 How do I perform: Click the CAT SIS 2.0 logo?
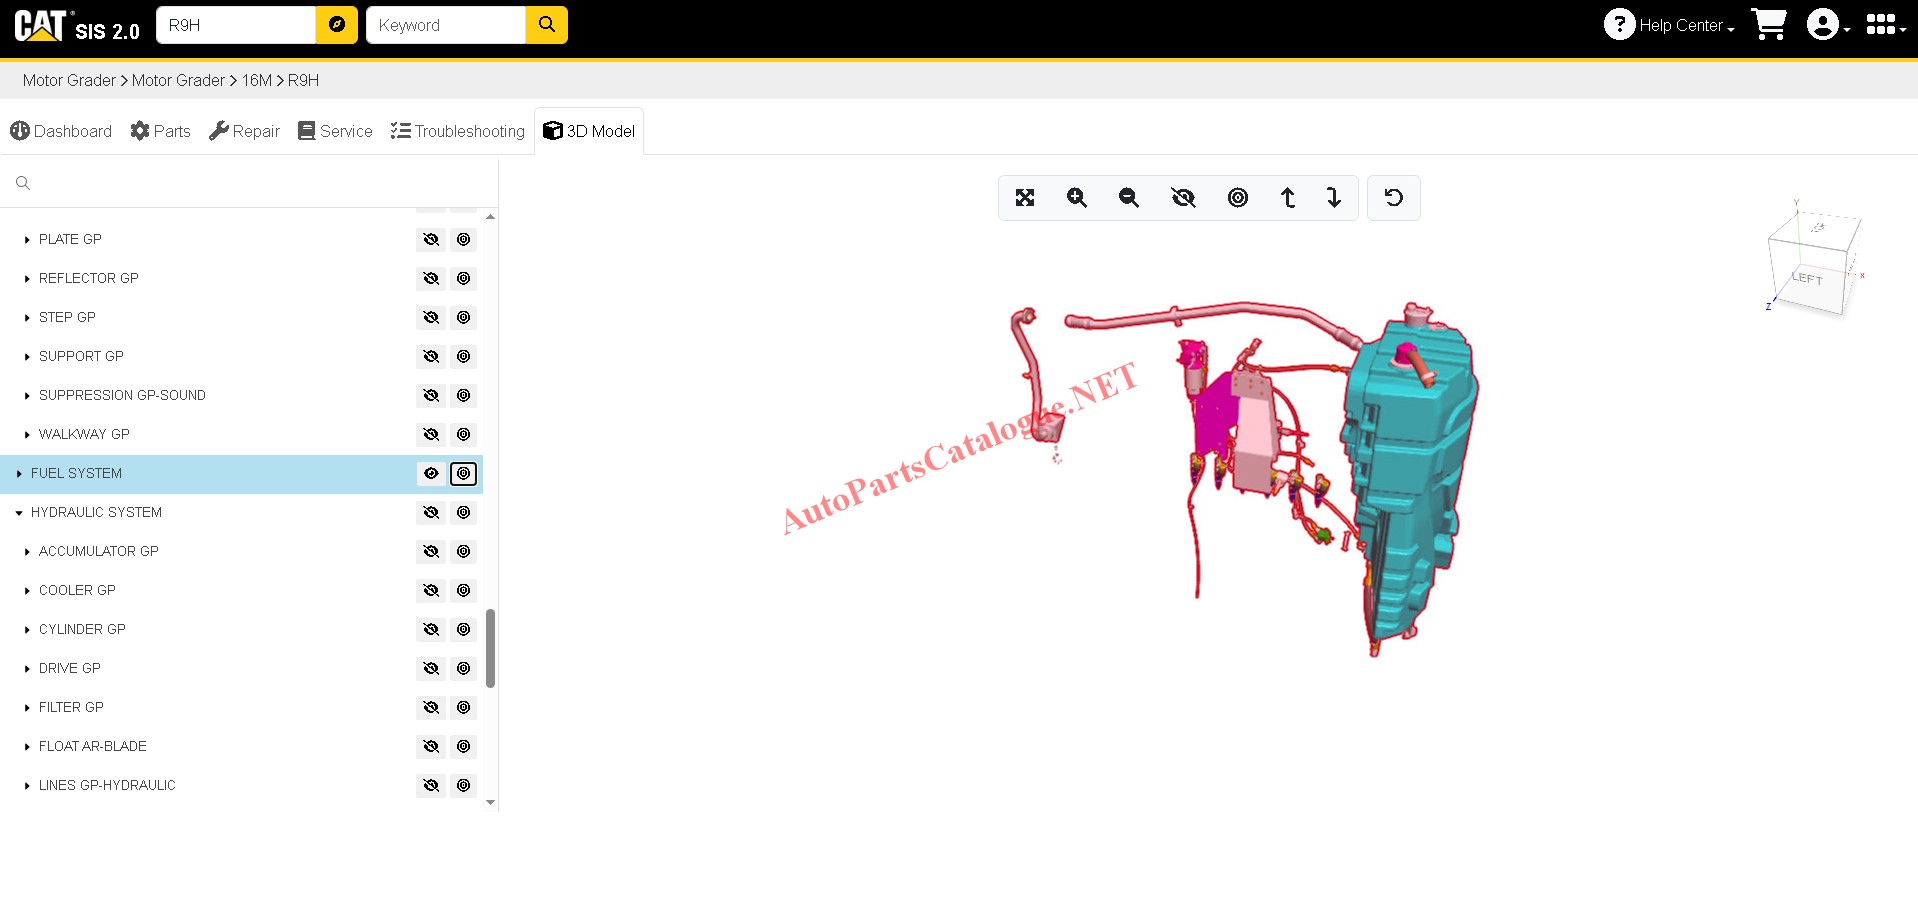77,25
